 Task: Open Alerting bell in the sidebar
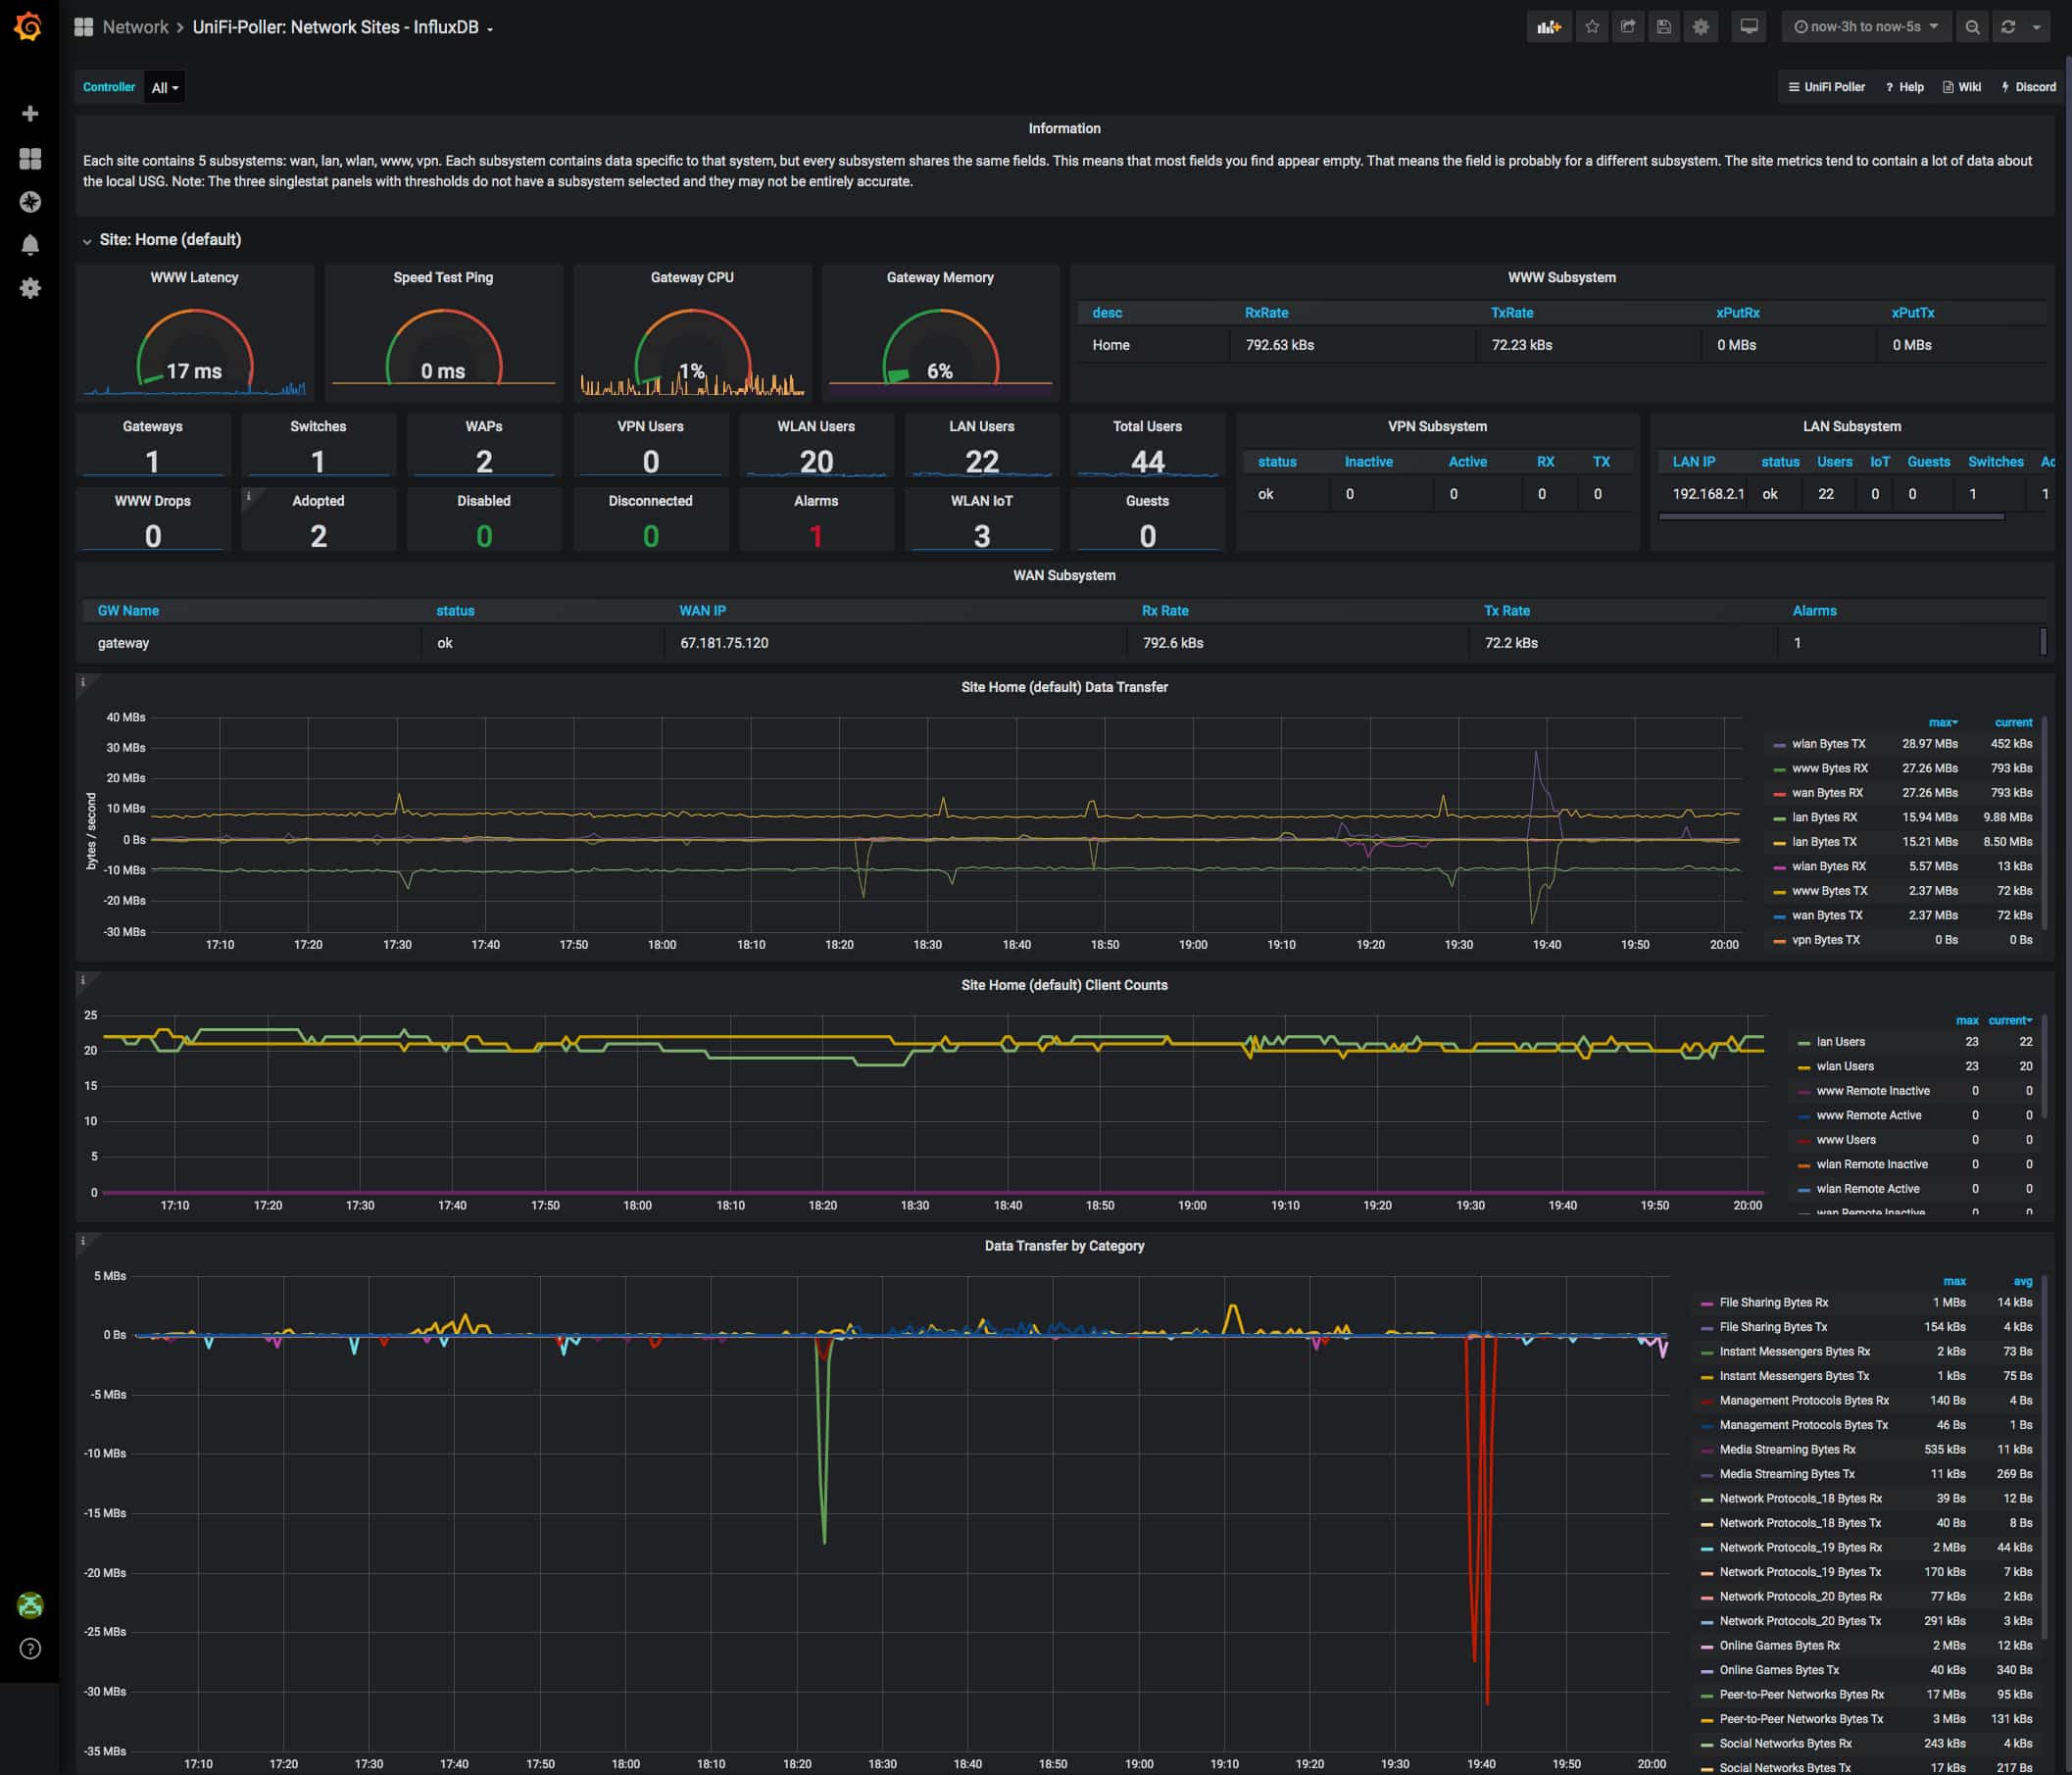pos(30,245)
